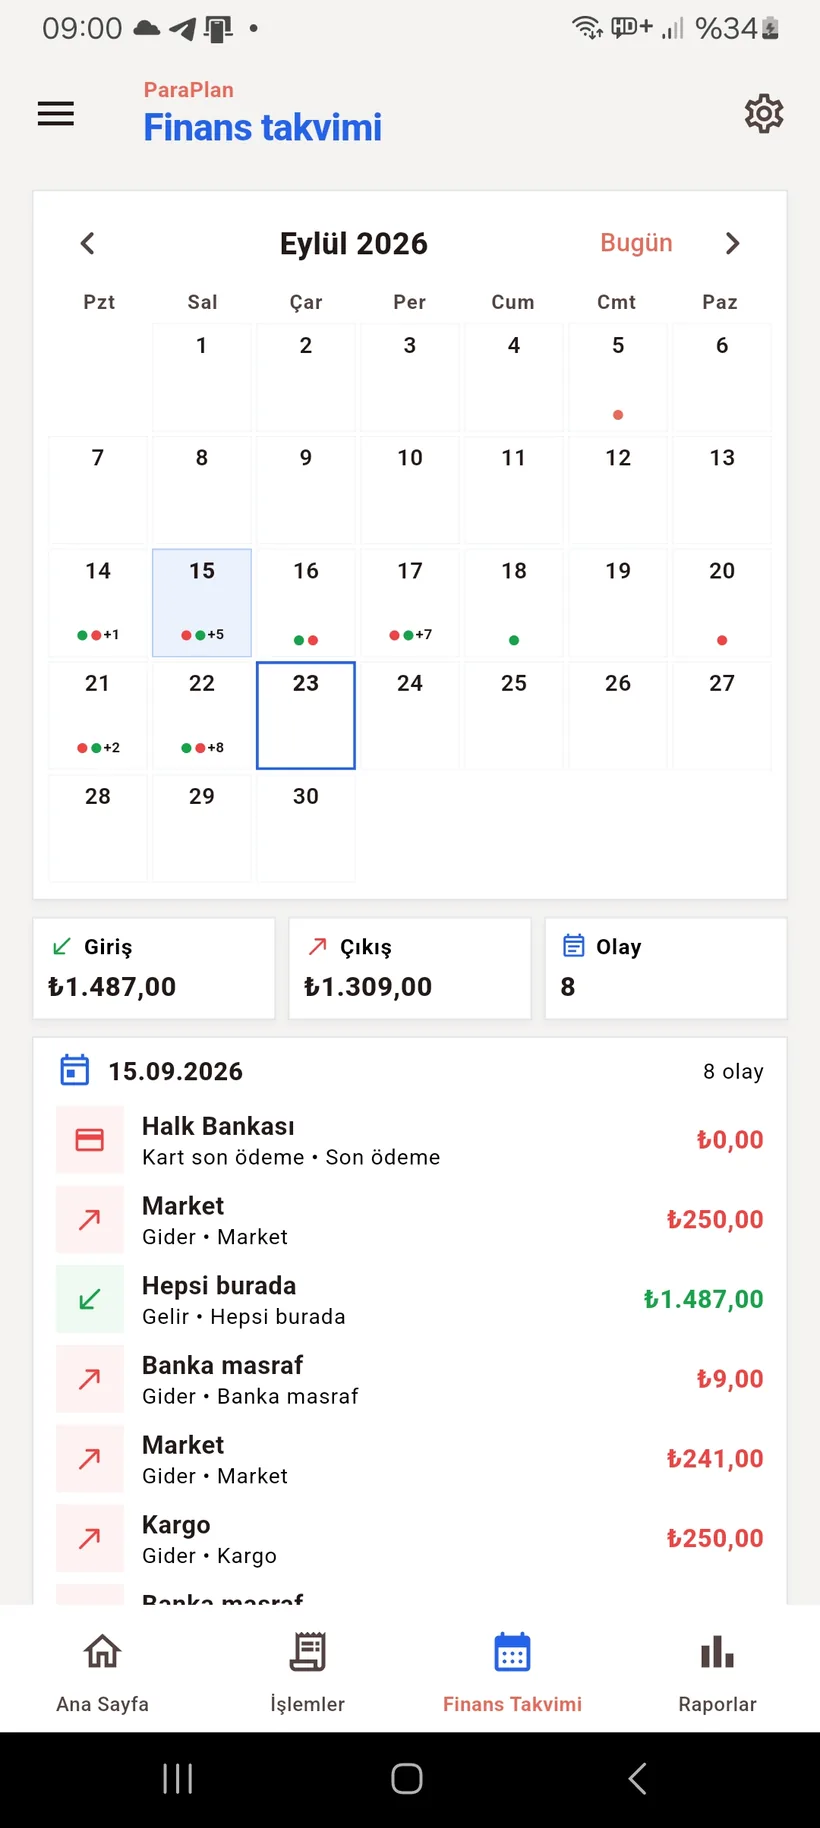Open the Eylül 2026 month title
This screenshot has height=1828, width=820.
tap(354, 244)
